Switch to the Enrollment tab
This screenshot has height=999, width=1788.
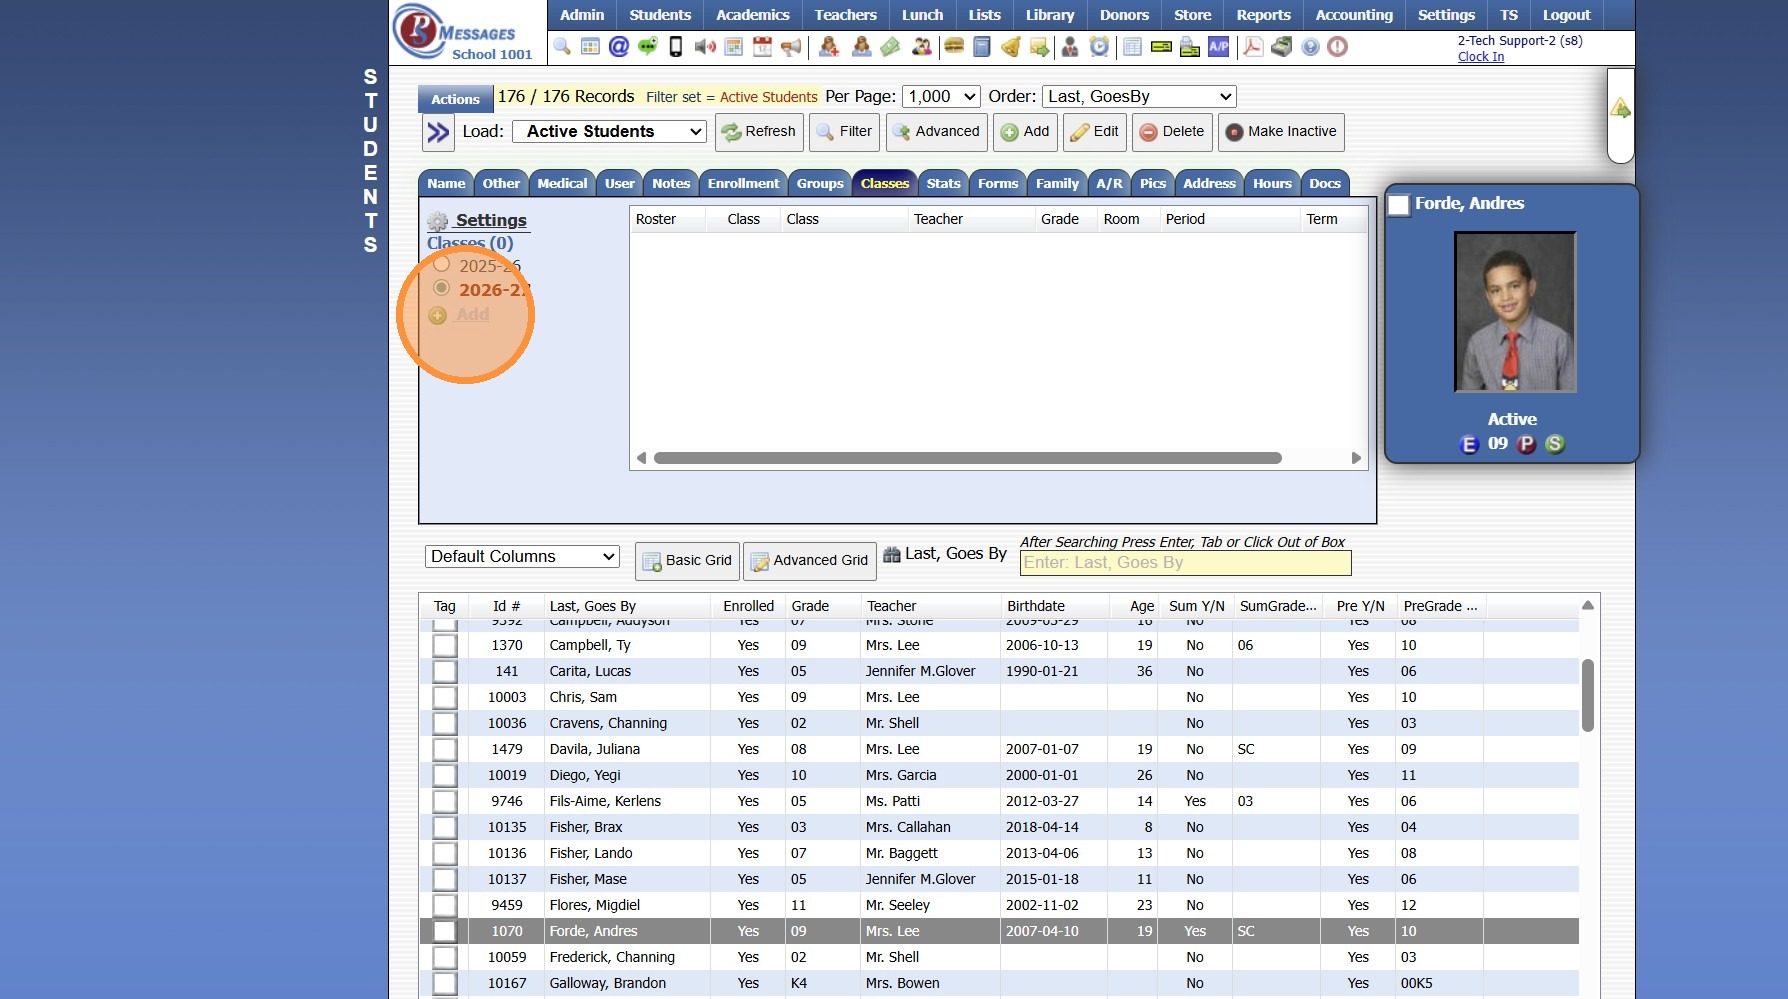[743, 184]
